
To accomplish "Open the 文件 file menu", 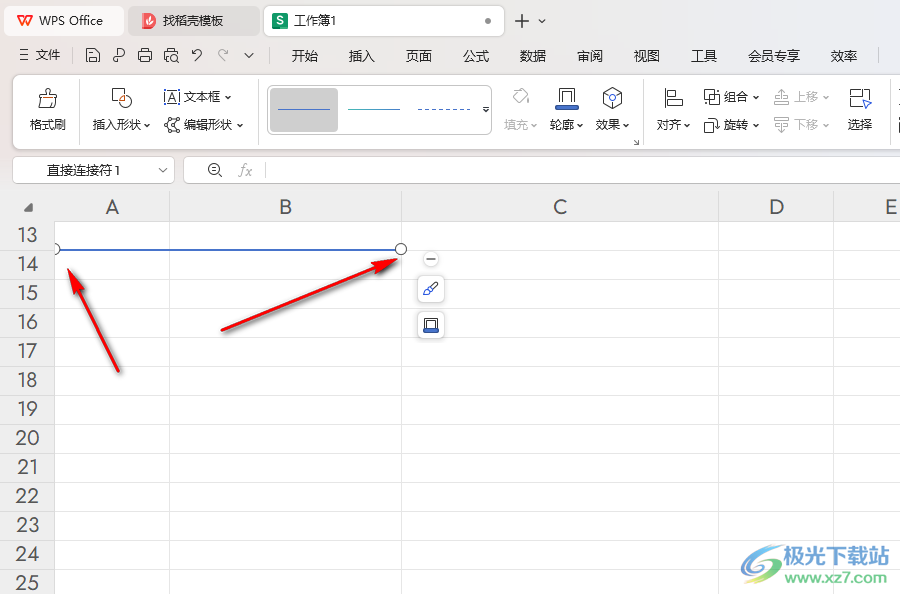I will [x=40, y=55].
